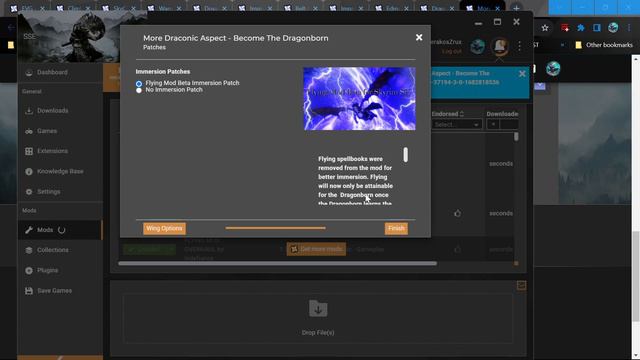Viewport: 640px width, 360px height.
Task: Click the Drop File(s) download folder icon
Action: (318, 309)
